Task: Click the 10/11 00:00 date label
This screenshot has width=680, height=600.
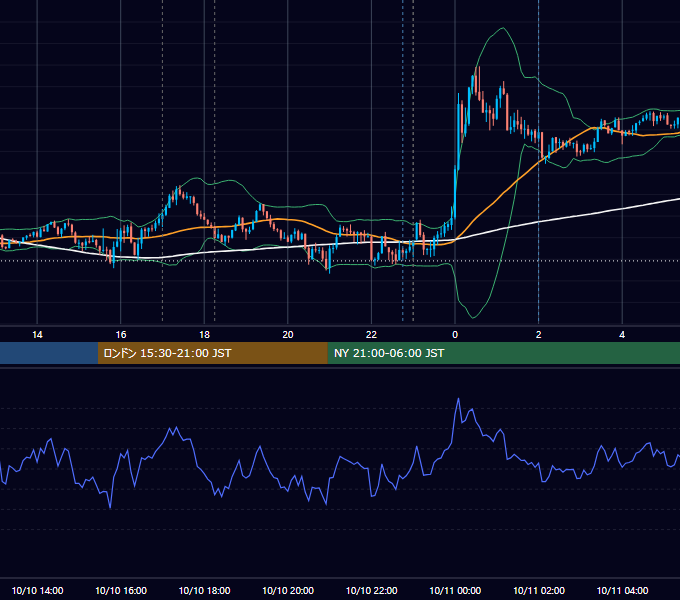Action: coord(455,590)
